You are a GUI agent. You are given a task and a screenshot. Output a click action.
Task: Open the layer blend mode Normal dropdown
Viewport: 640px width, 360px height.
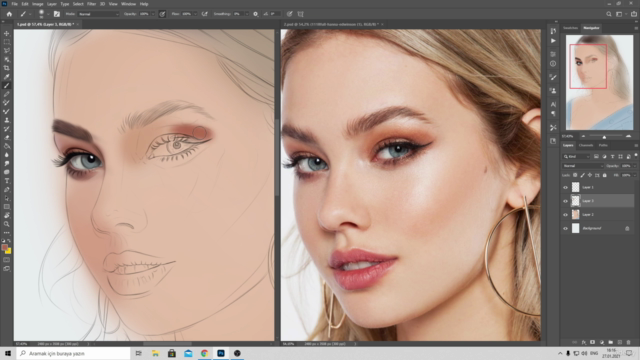[583, 166]
